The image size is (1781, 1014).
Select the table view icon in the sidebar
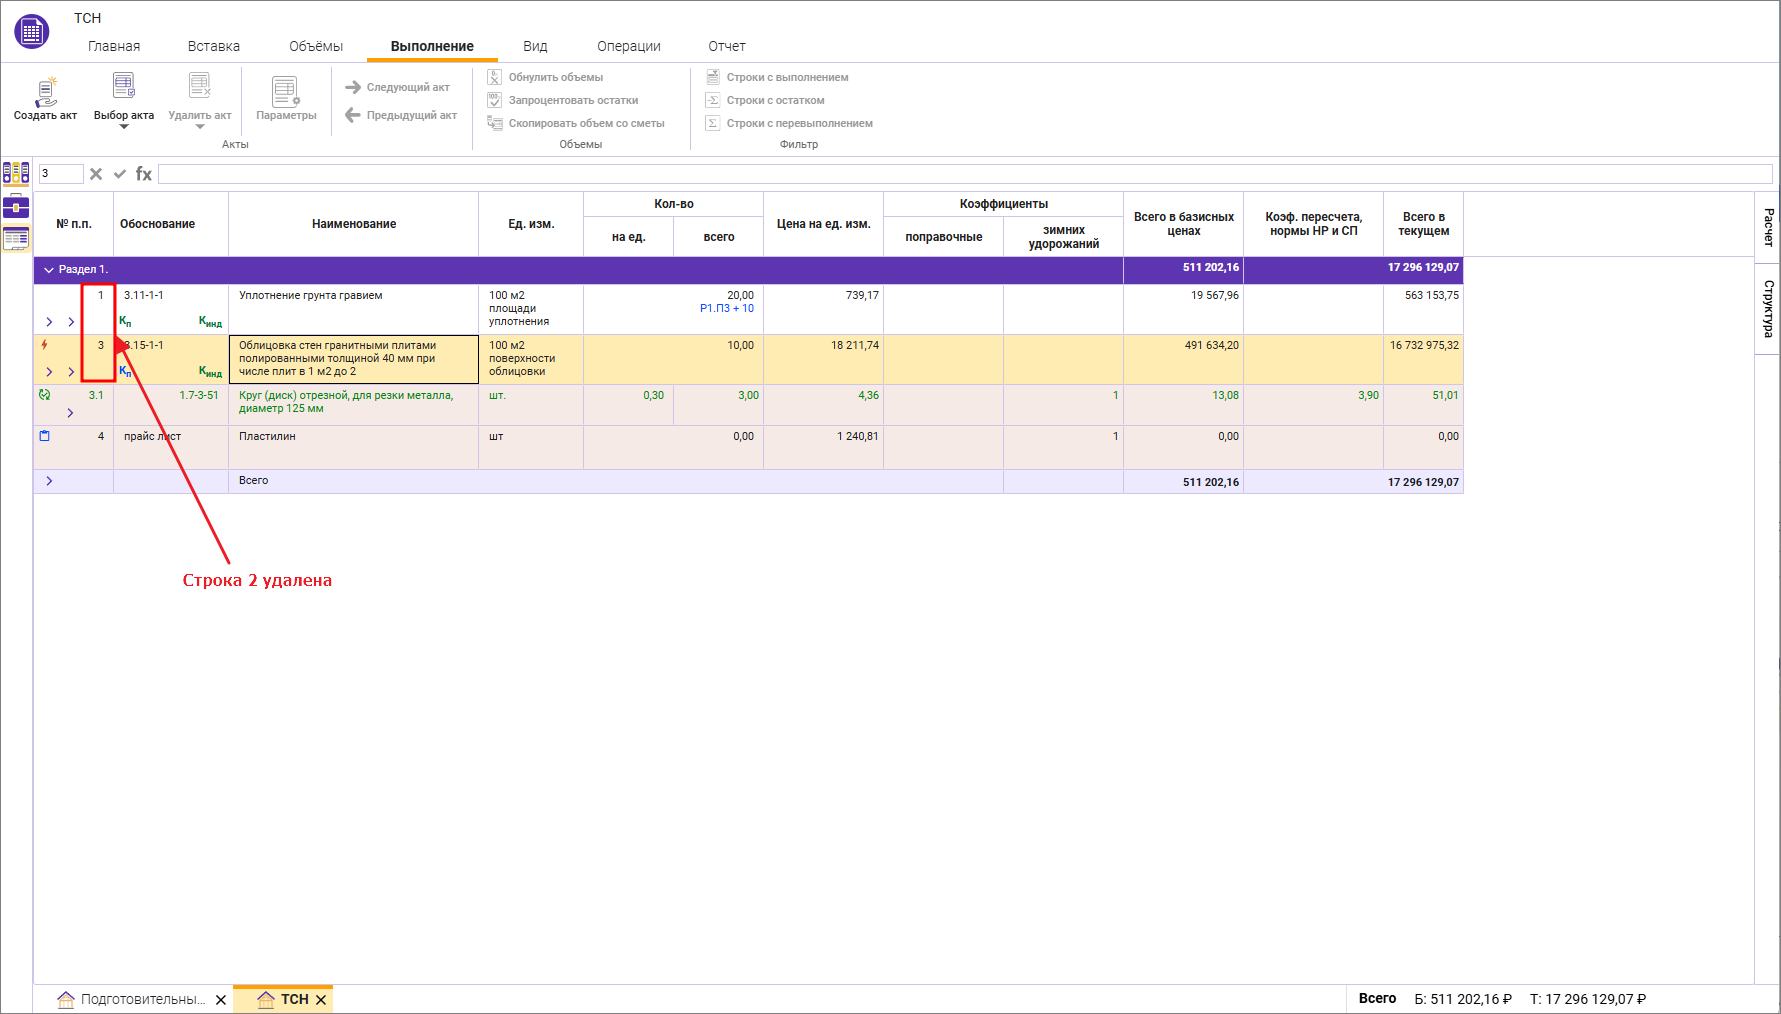(16, 238)
